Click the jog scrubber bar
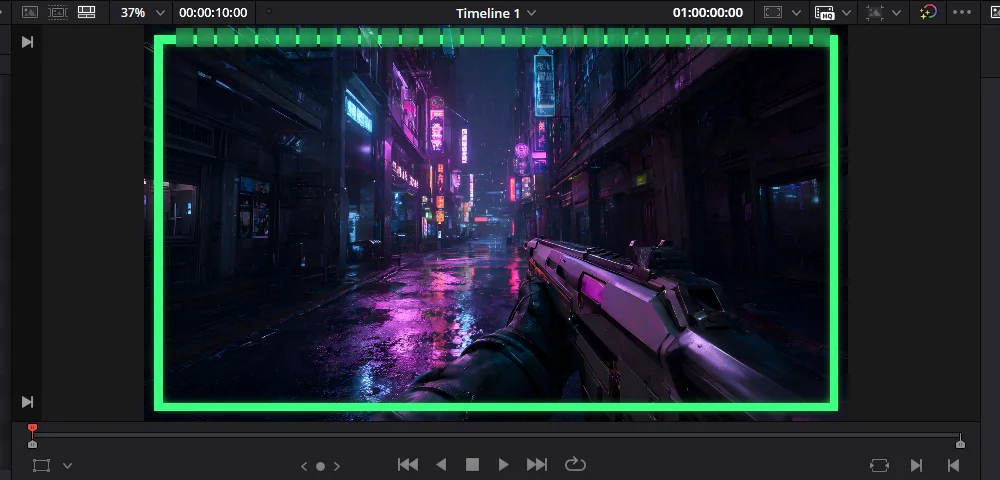This screenshot has width=1000, height=480. pyautogui.click(x=496, y=435)
